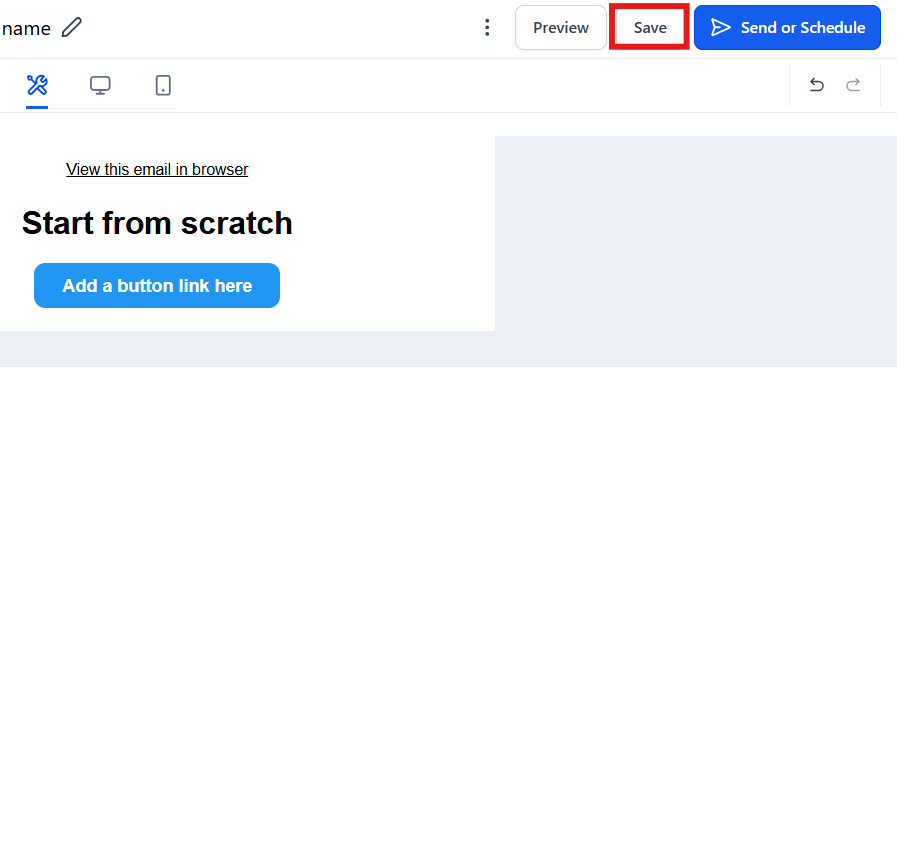
Task: Click the paper plane send icon
Action: pyautogui.click(x=720, y=28)
